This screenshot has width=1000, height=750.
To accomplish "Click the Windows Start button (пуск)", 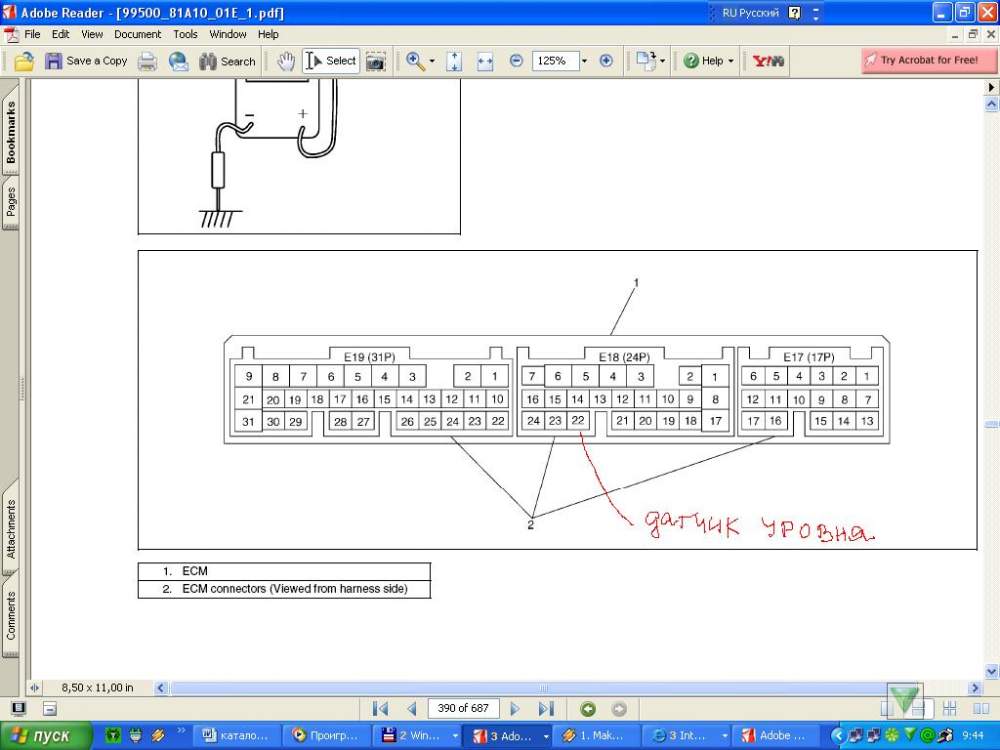I will [42, 735].
